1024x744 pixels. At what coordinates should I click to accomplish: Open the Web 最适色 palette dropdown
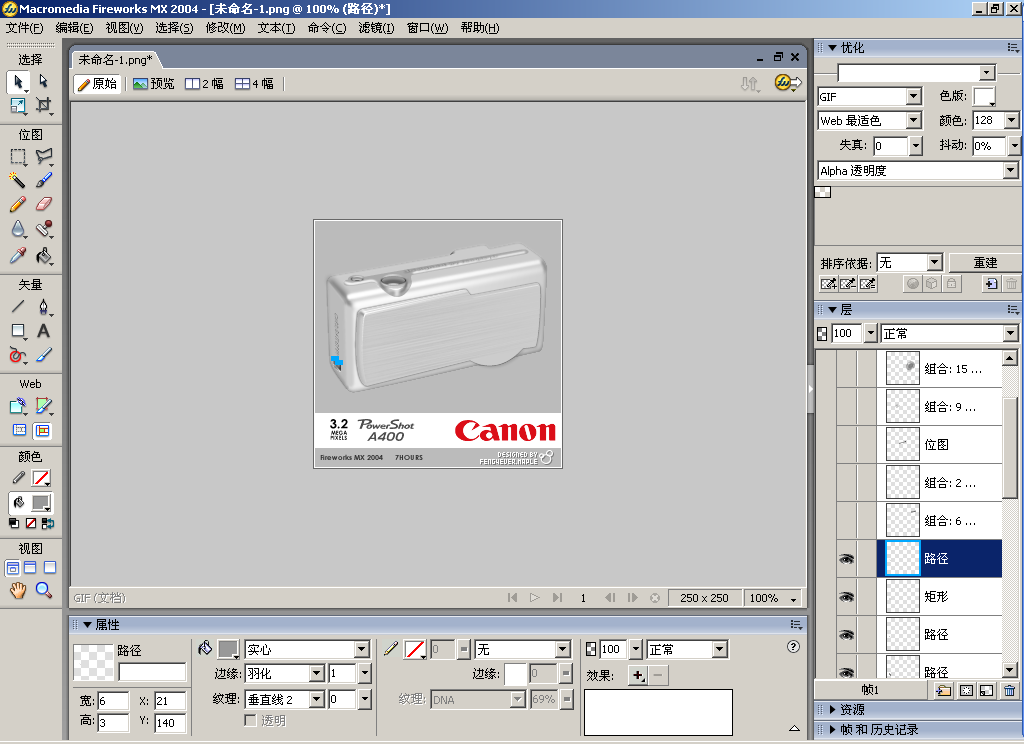coord(914,121)
